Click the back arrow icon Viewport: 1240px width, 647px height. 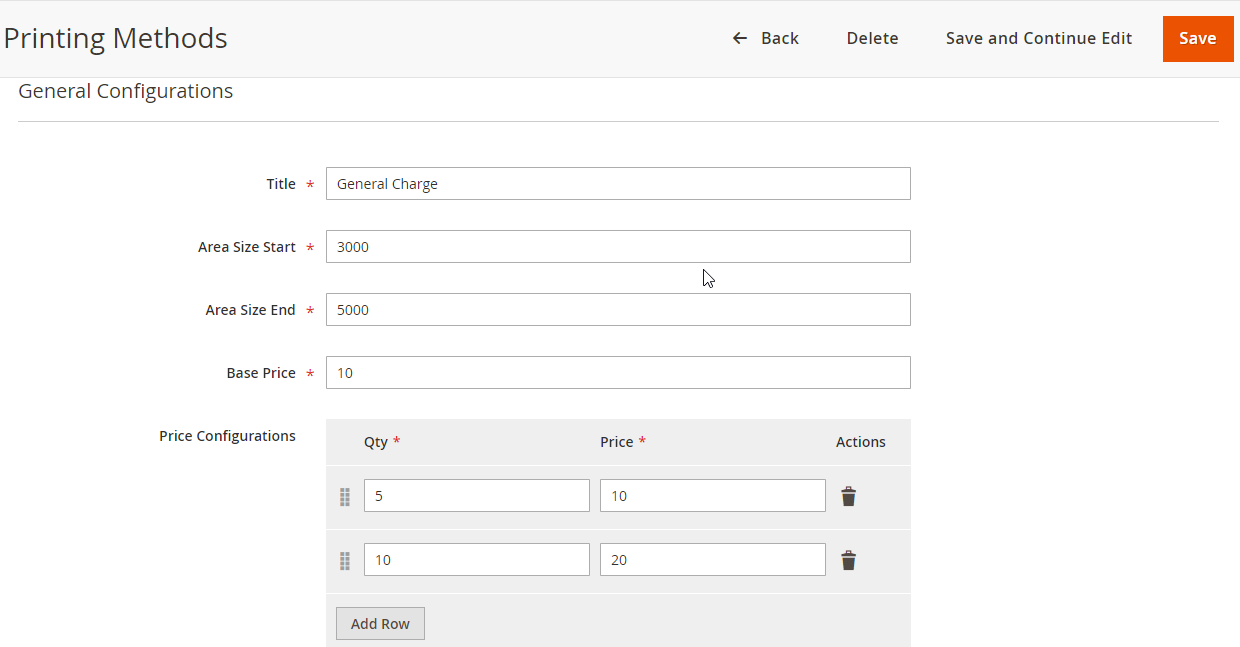click(x=739, y=38)
